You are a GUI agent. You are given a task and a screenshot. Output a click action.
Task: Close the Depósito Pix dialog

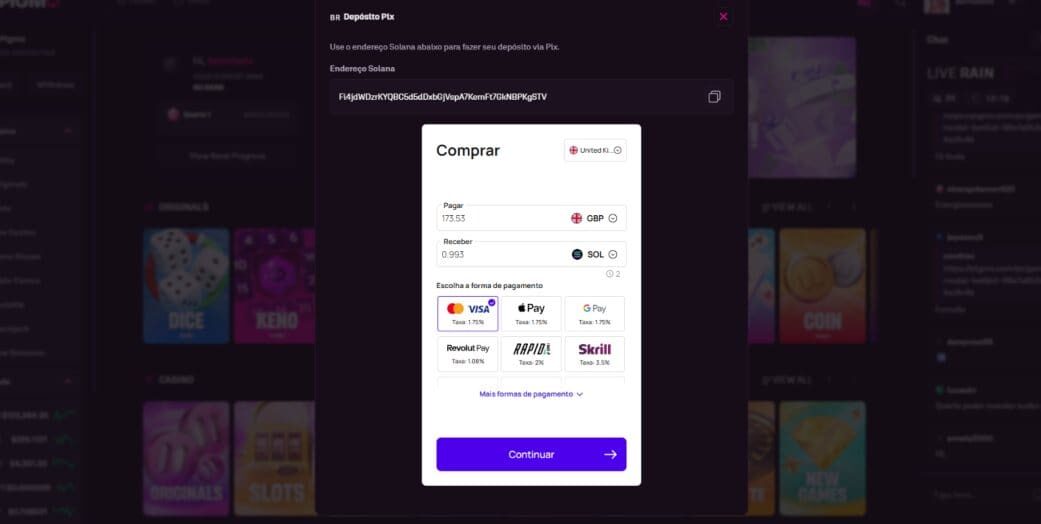click(x=723, y=16)
